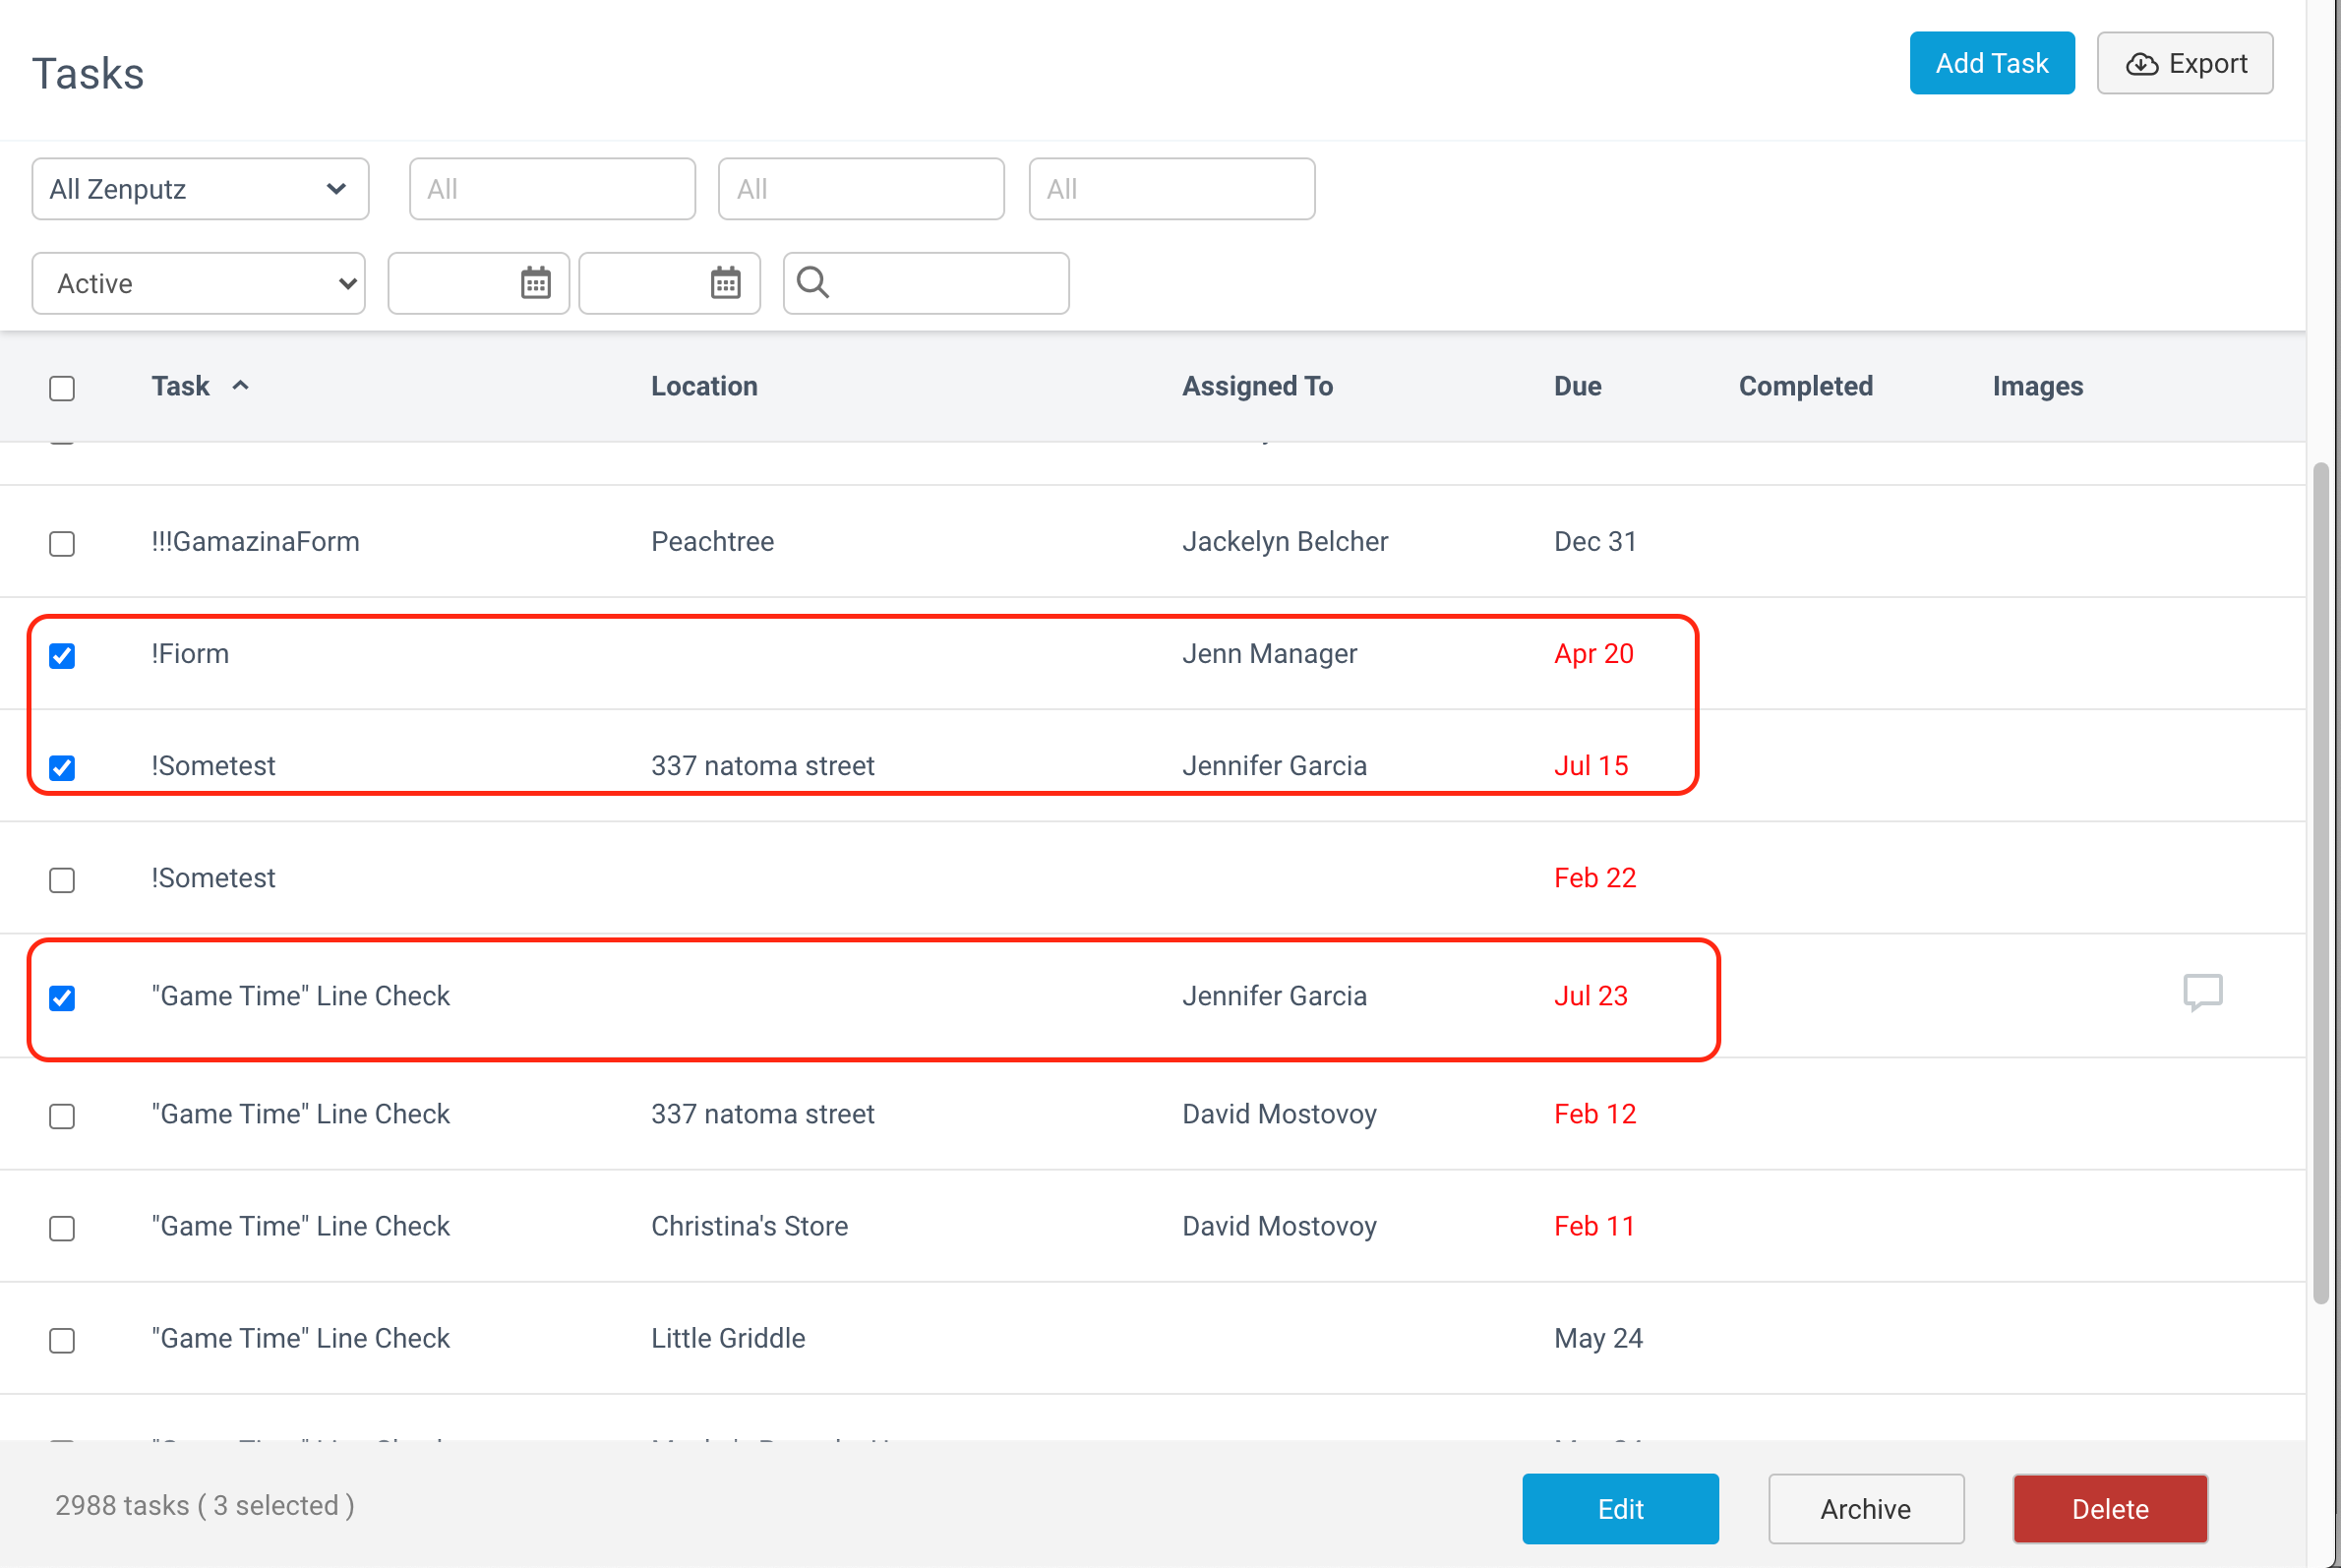Click the vertical scrollbar thumb

[2322, 883]
